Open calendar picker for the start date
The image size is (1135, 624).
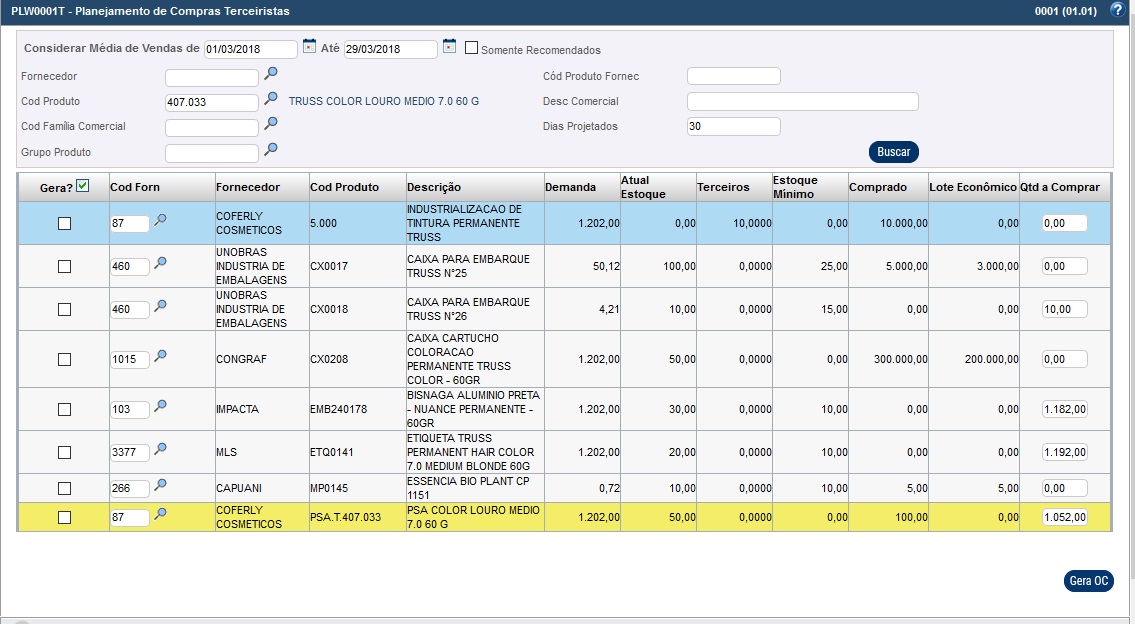click(309, 46)
